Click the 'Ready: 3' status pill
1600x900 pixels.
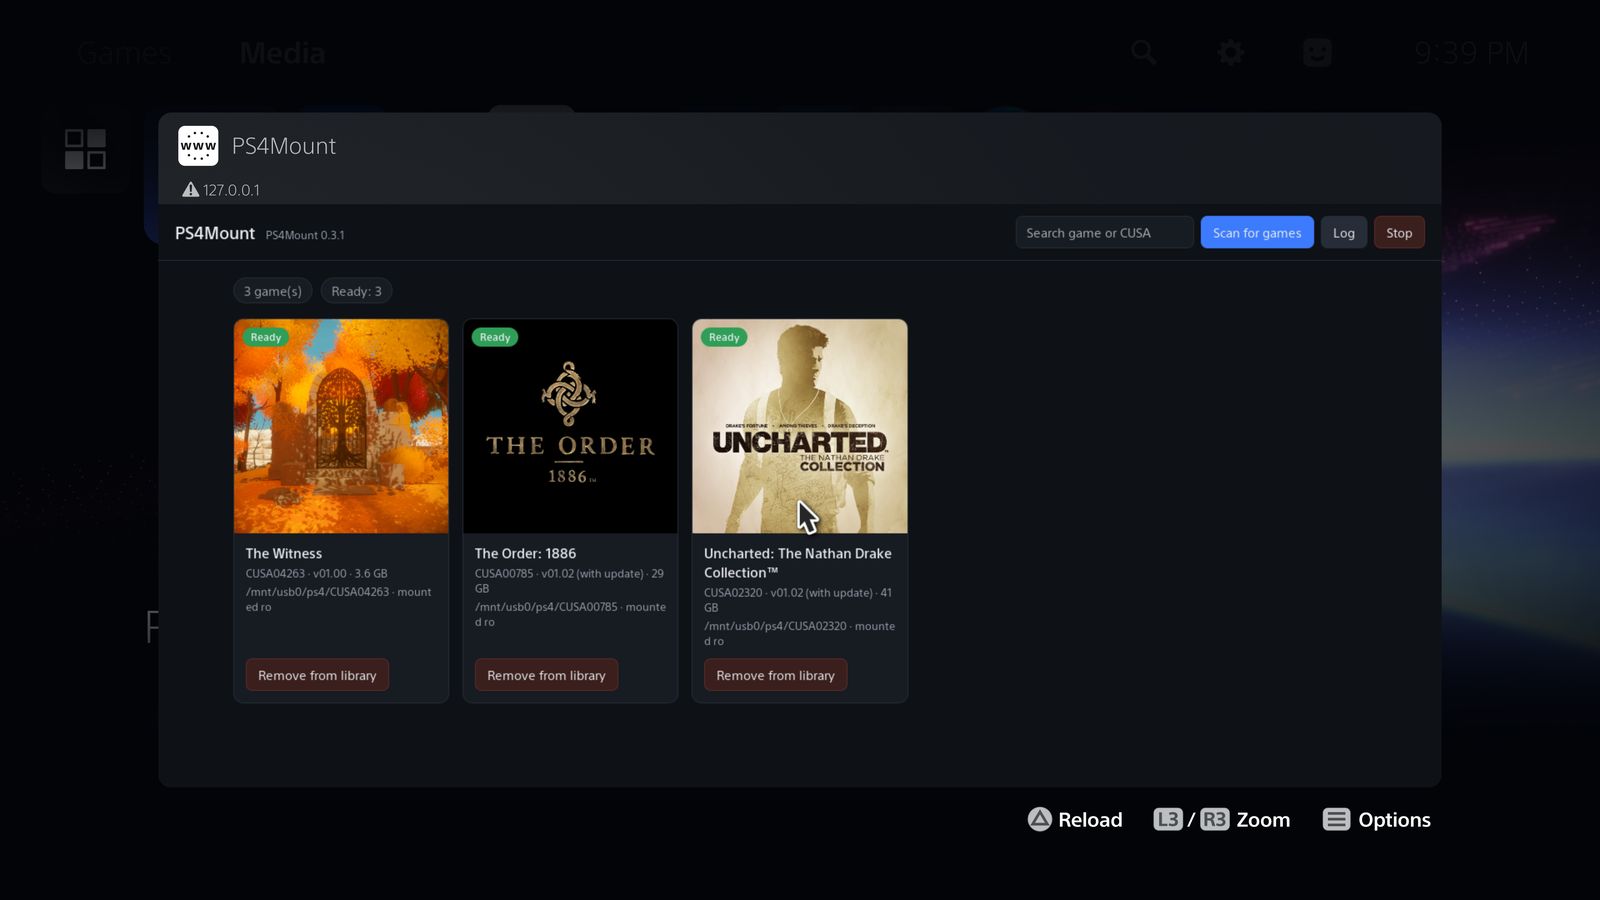point(356,291)
